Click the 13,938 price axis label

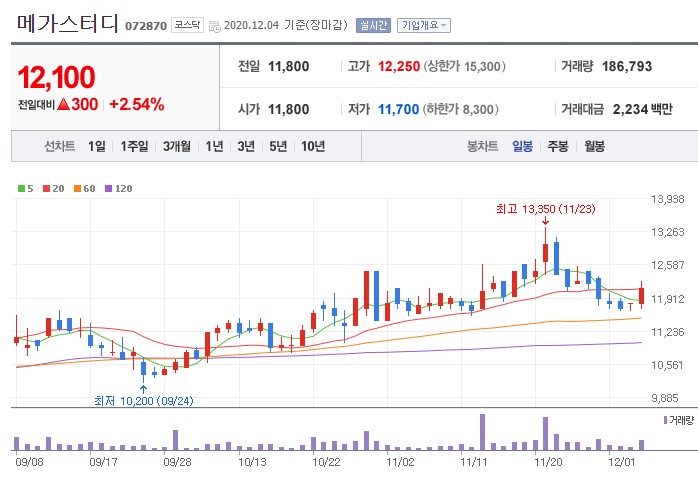(x=668, y=199)
